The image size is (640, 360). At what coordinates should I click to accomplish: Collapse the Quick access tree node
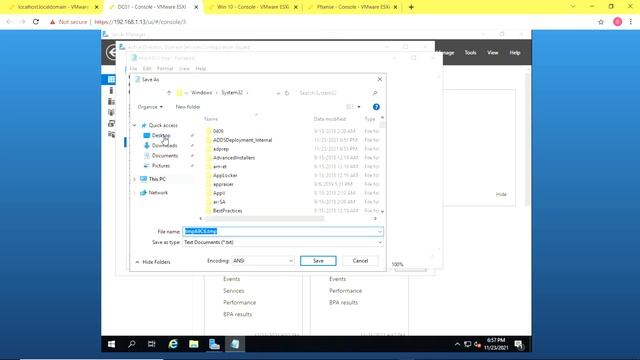pos(134,125)
